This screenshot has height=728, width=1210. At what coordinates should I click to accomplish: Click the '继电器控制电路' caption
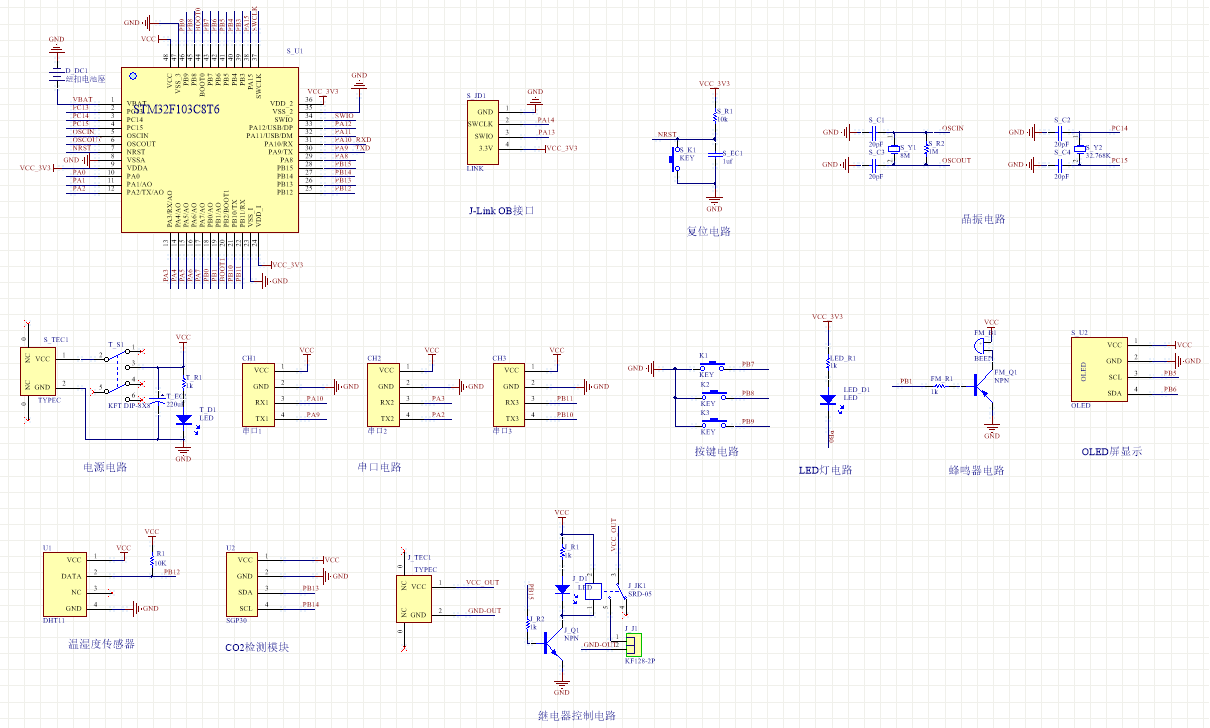pyautogui.click(x=577, y=716)
